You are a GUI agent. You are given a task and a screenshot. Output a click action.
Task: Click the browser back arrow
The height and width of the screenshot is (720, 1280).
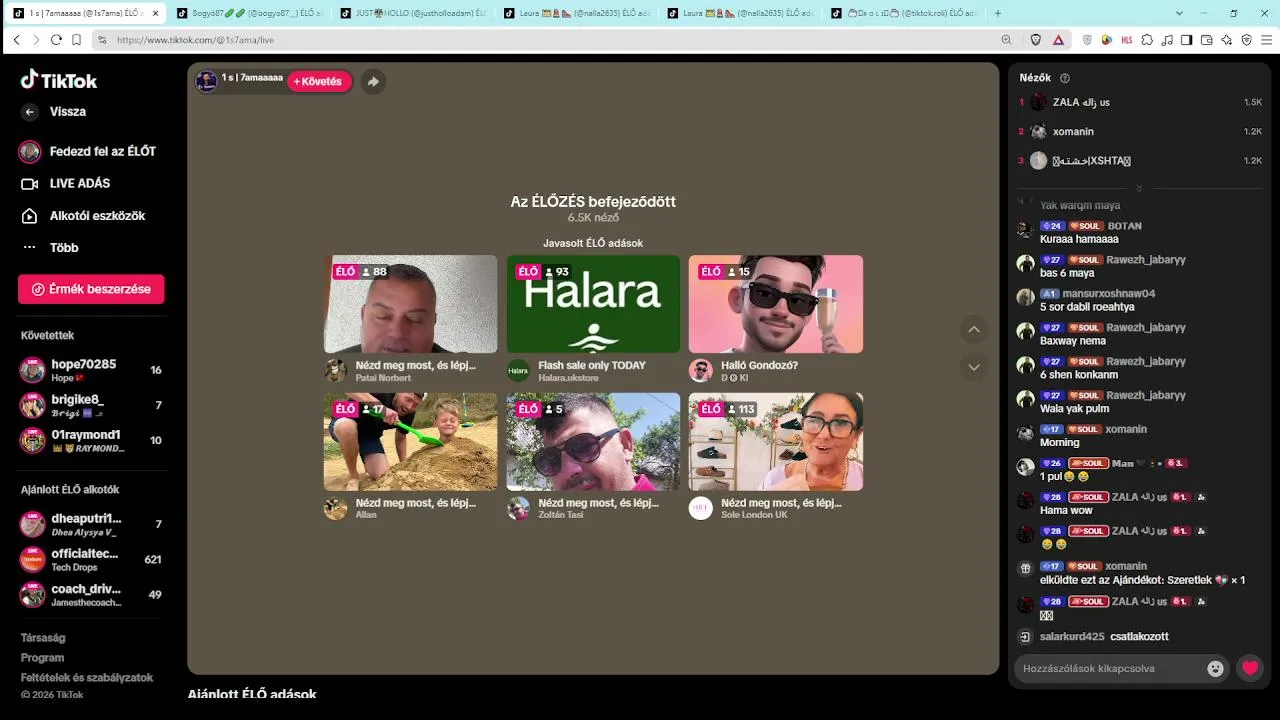tap(17, 40)
